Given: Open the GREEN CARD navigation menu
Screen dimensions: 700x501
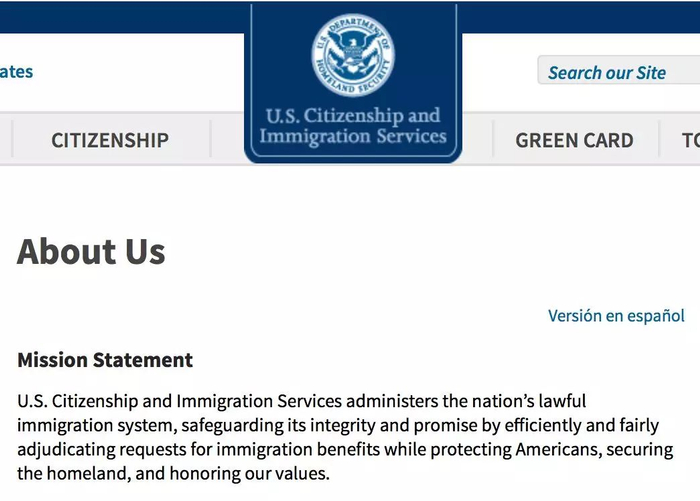Looking at the screenshot, I should (574, 140).
